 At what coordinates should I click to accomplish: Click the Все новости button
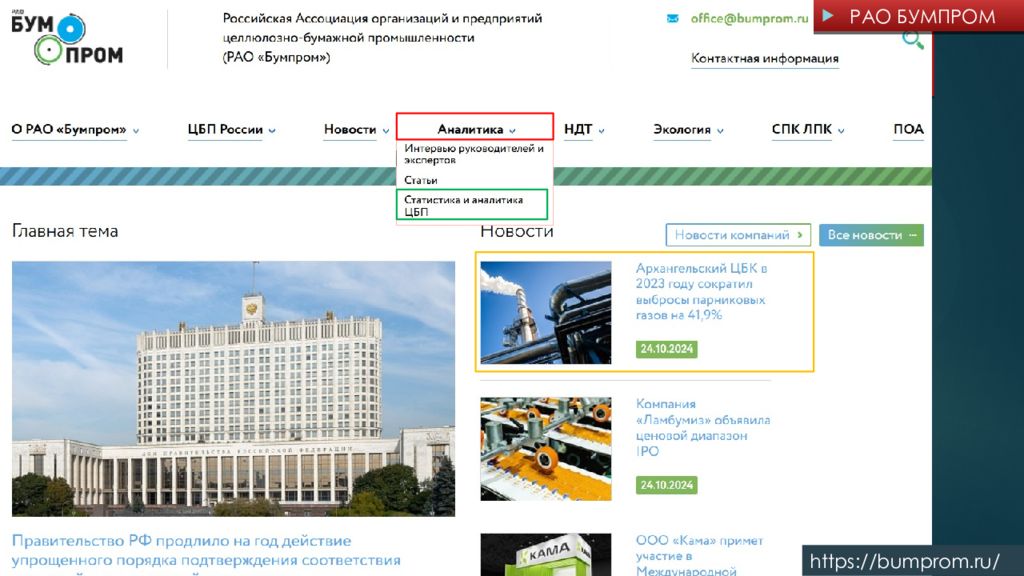pyautogui.click(x=871, y=235)
